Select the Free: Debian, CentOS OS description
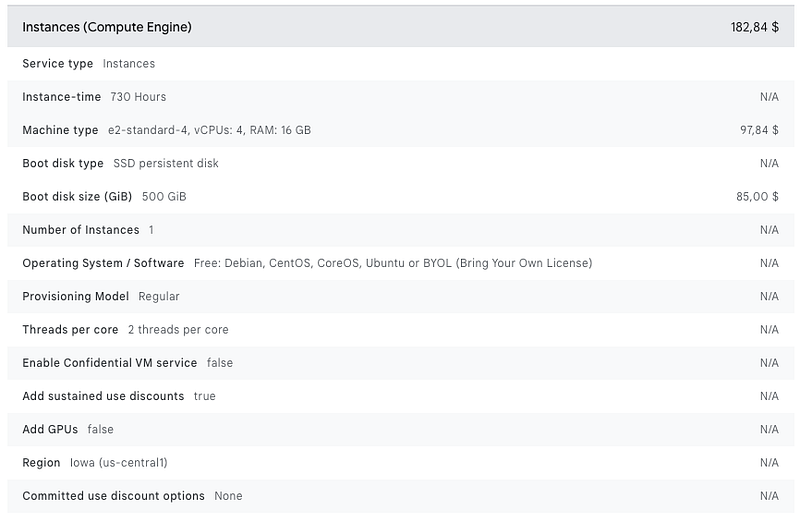 393,263
